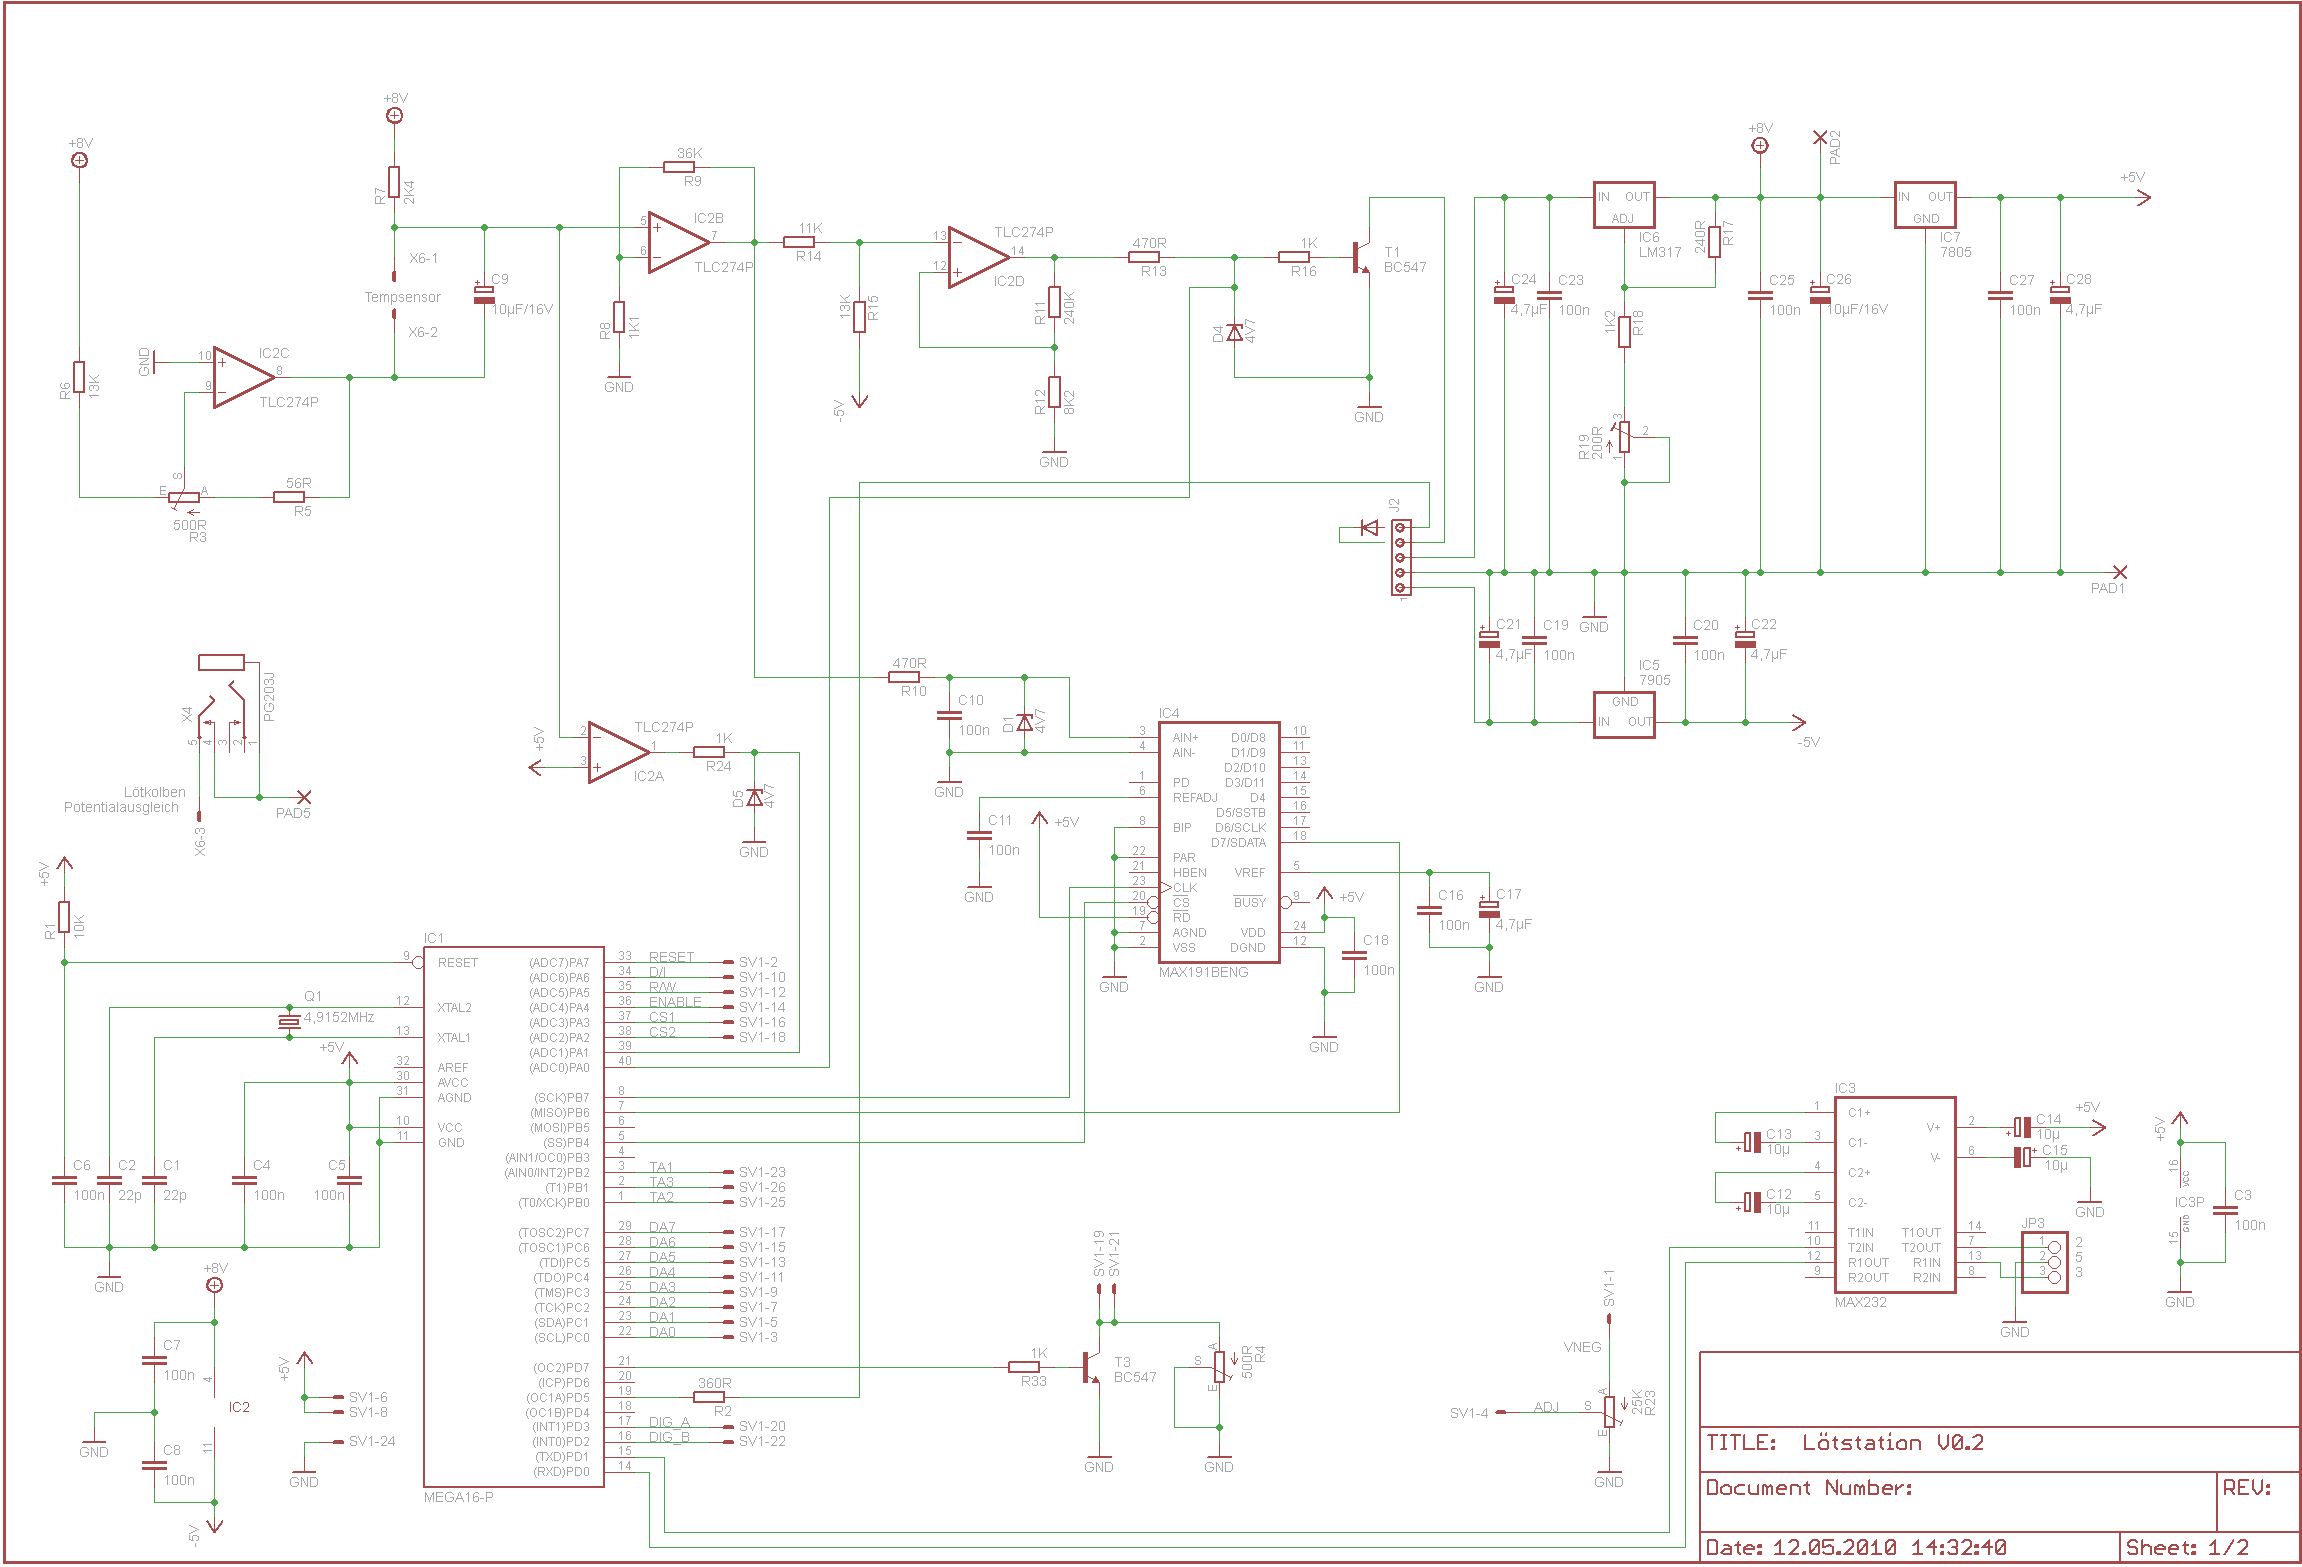This screenshot has height=1567, width=2302.
Task: Select the IC2C op-amp triangle symbol
Action: click(x=243, y=377)
